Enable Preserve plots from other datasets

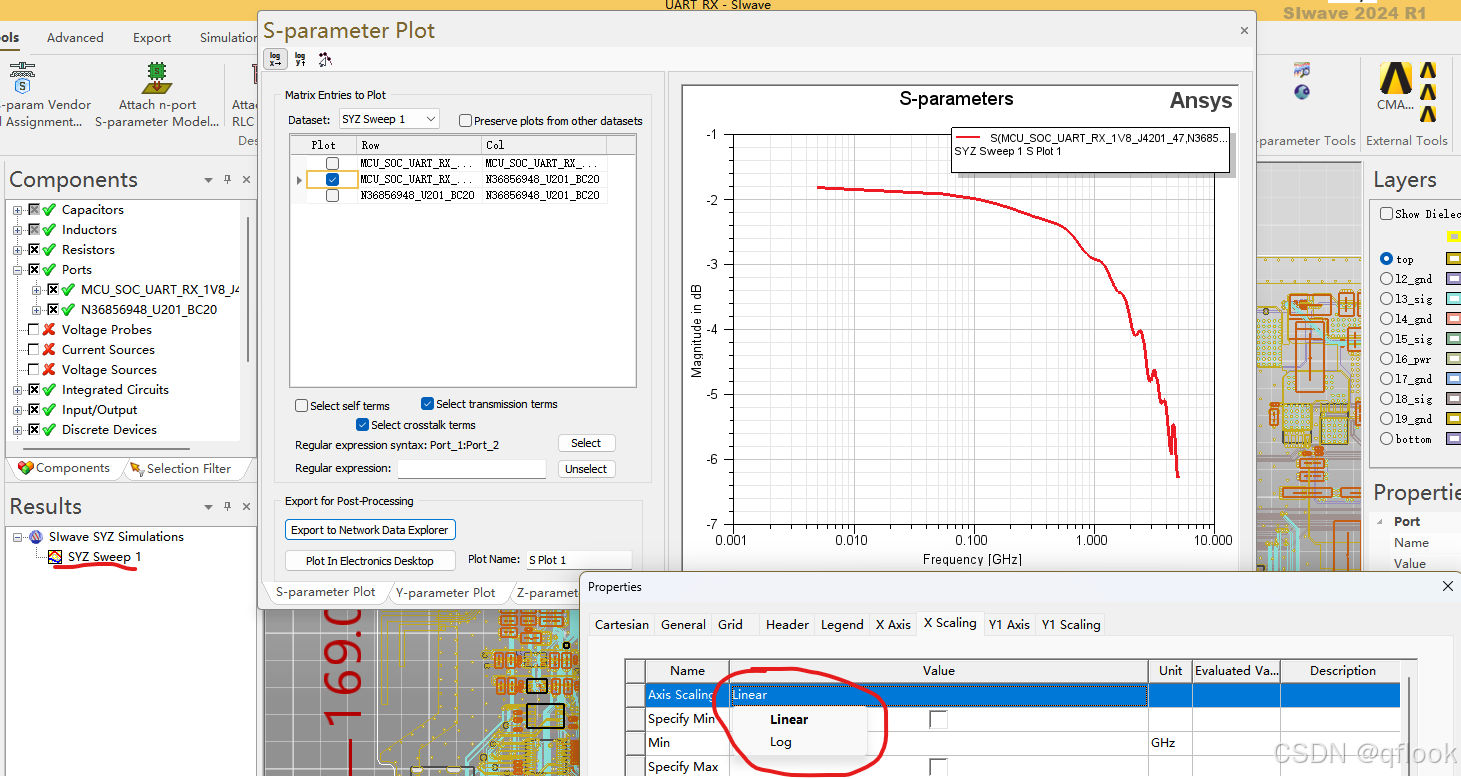(x=465, y=121)
